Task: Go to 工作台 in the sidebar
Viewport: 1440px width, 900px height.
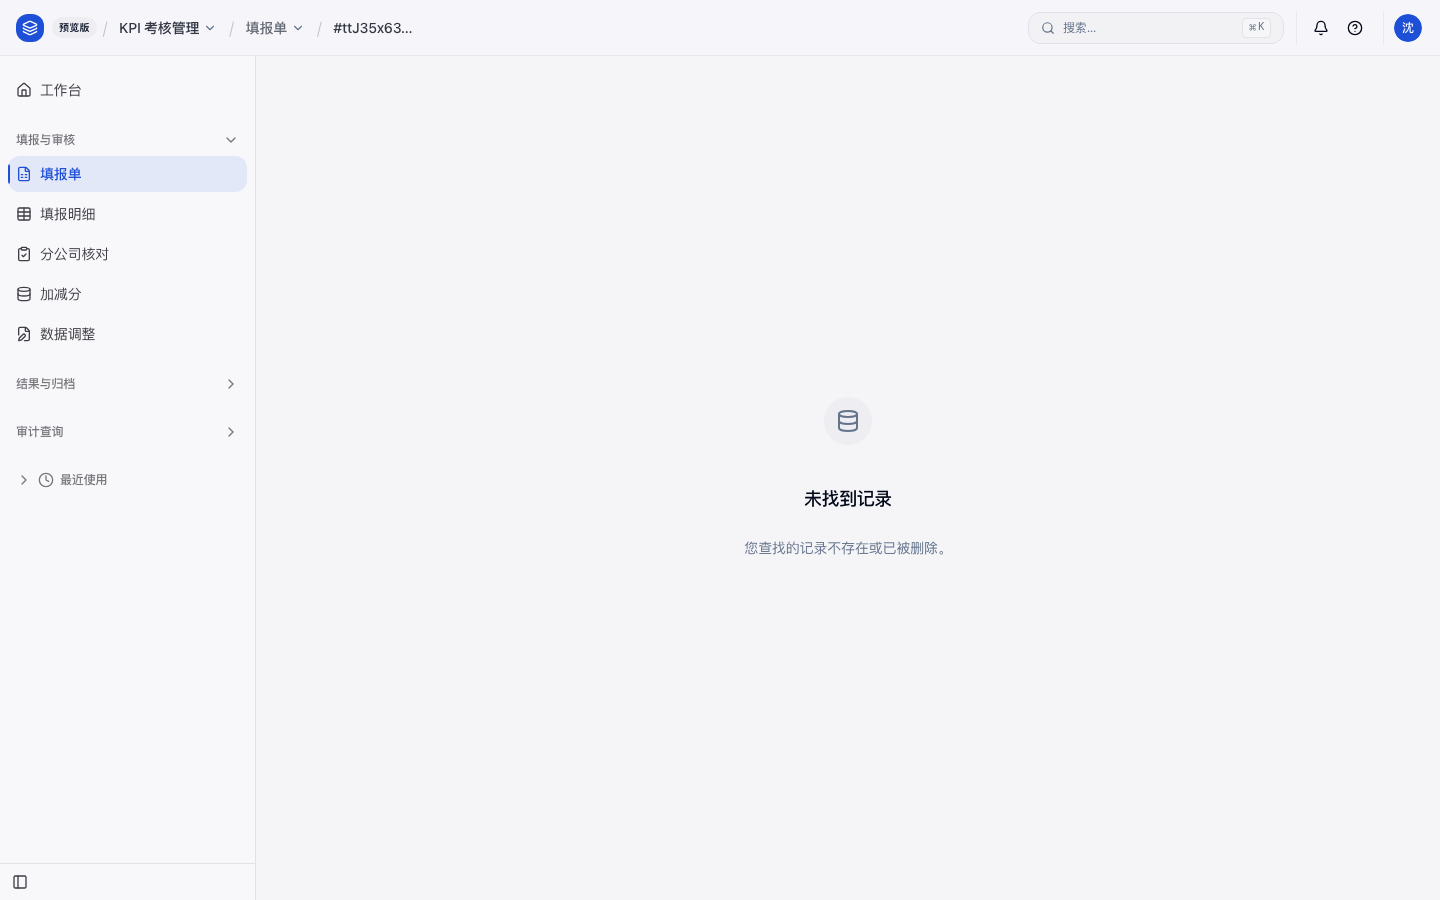Action: click(x=127, y=90)
